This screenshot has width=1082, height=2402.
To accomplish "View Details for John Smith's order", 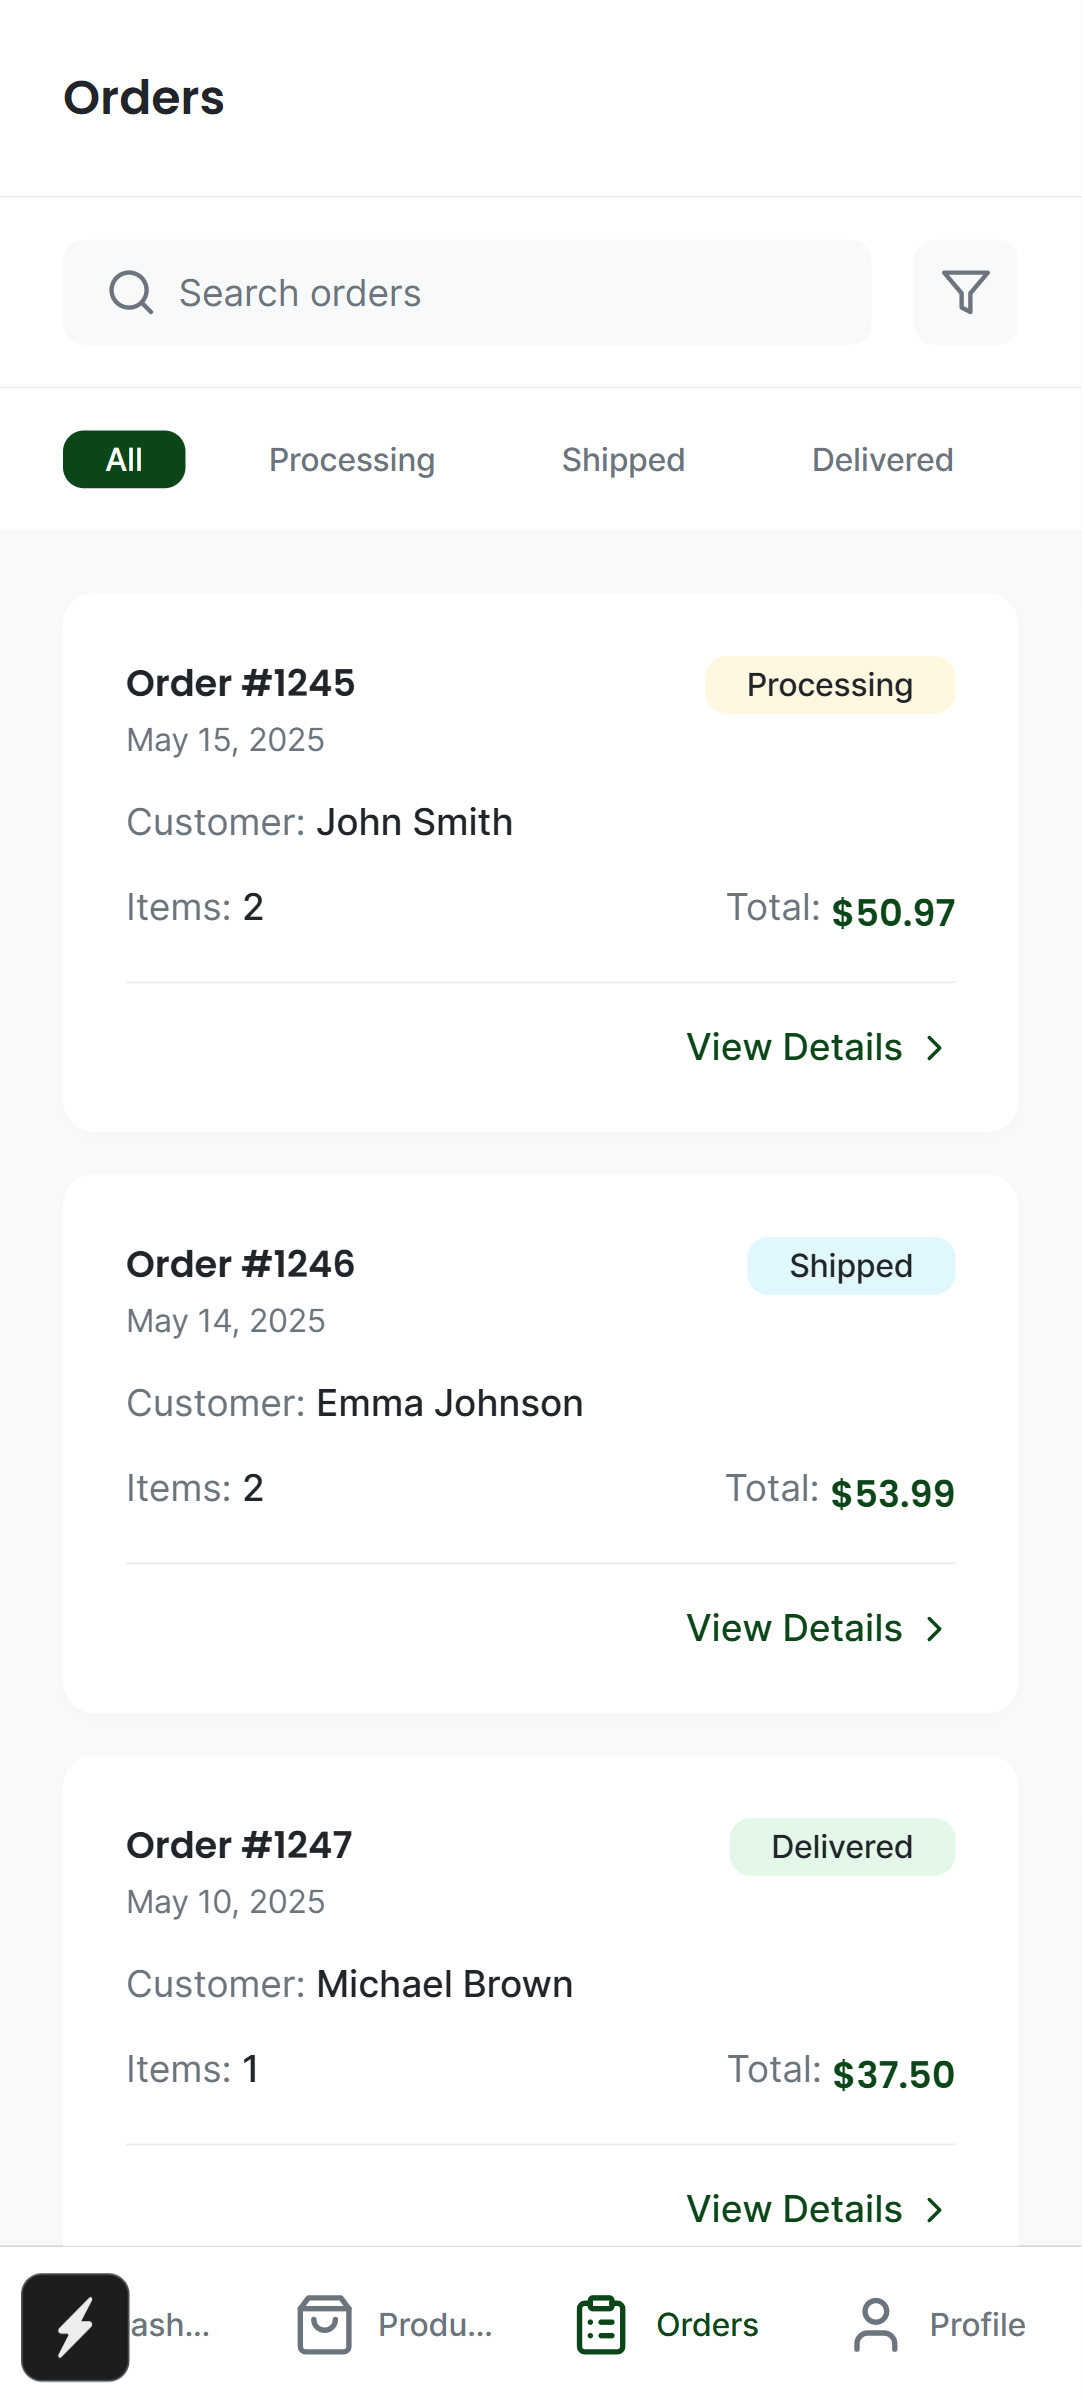I will pos(795,1048).
